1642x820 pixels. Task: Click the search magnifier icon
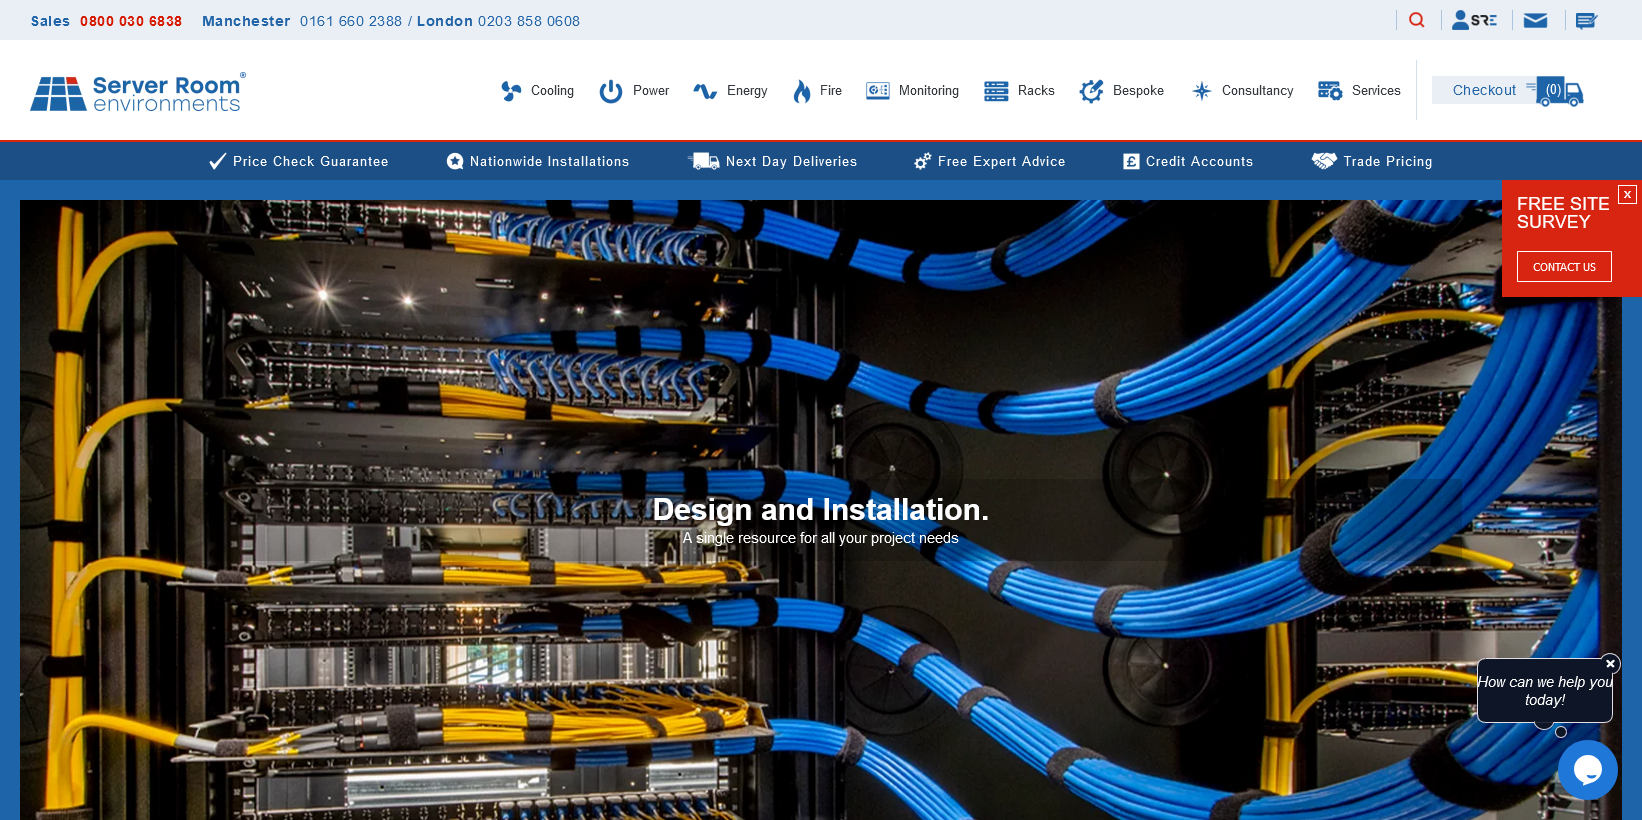(x=1416, y=20)
